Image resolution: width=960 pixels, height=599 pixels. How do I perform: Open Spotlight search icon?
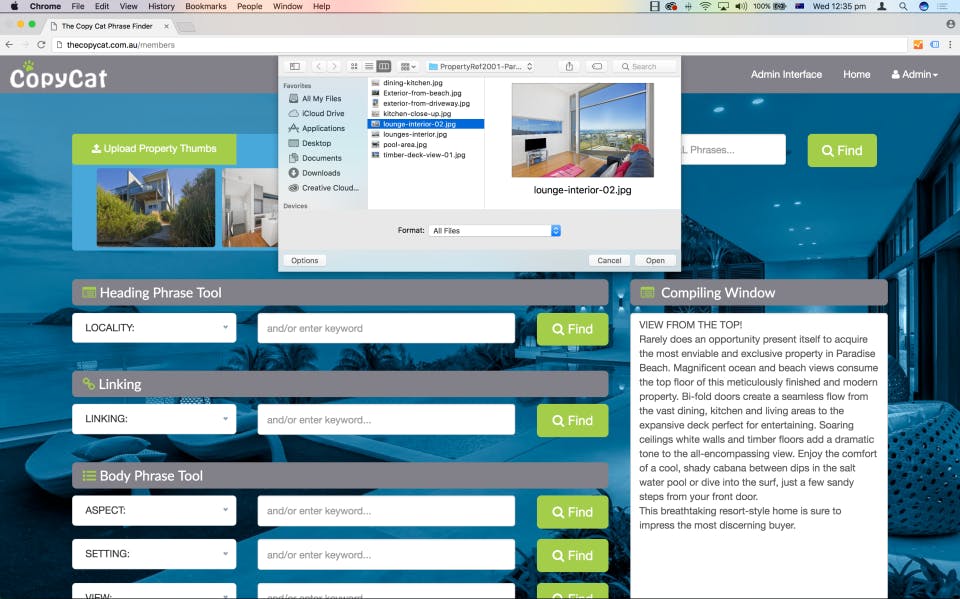[x=903, y=6]
